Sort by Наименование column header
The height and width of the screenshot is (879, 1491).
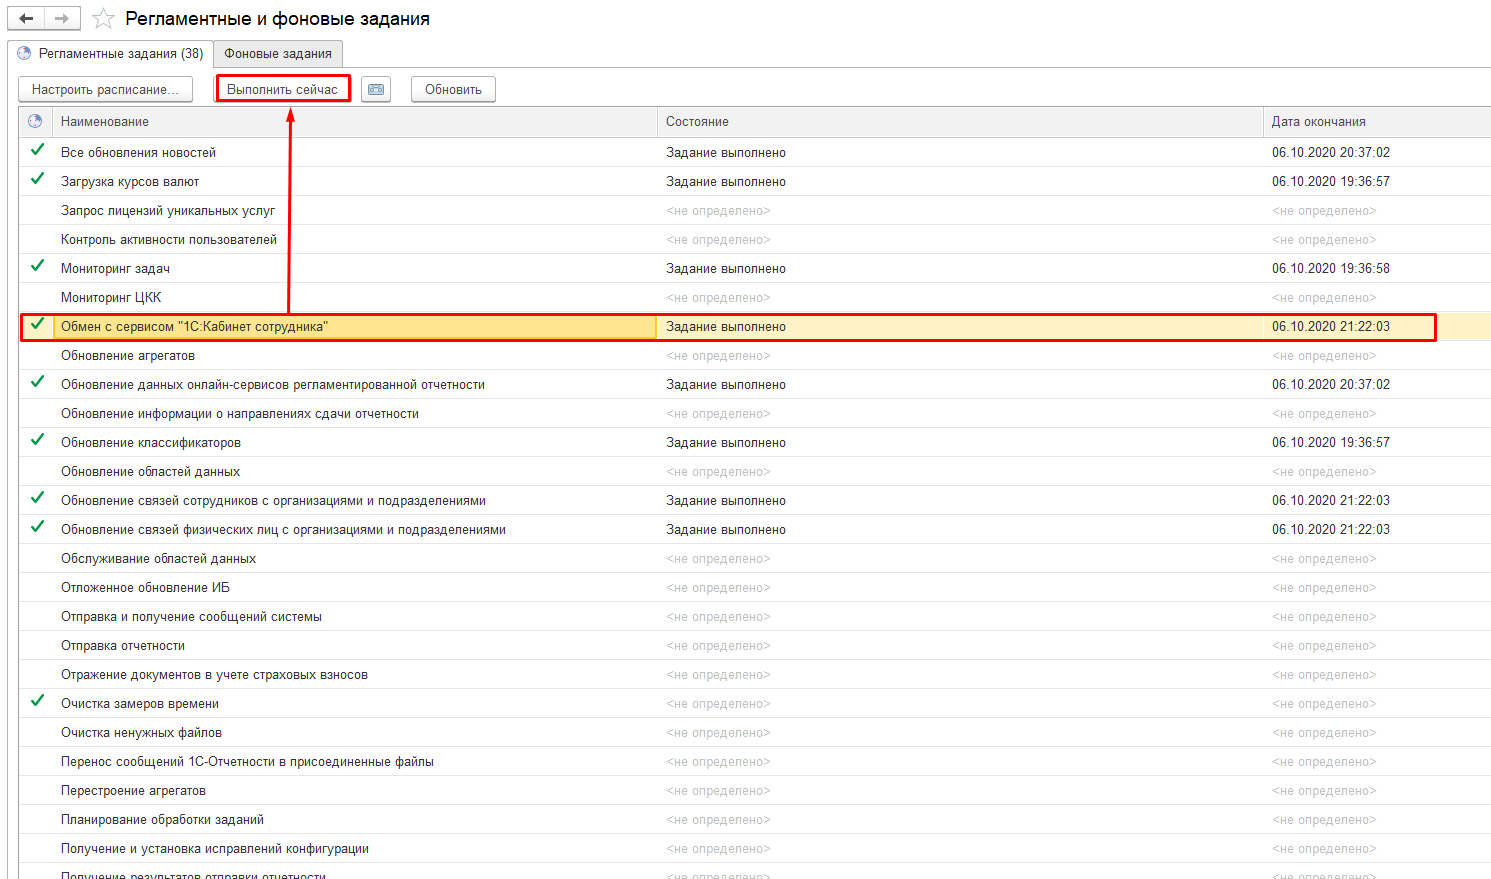pos(105,121)
